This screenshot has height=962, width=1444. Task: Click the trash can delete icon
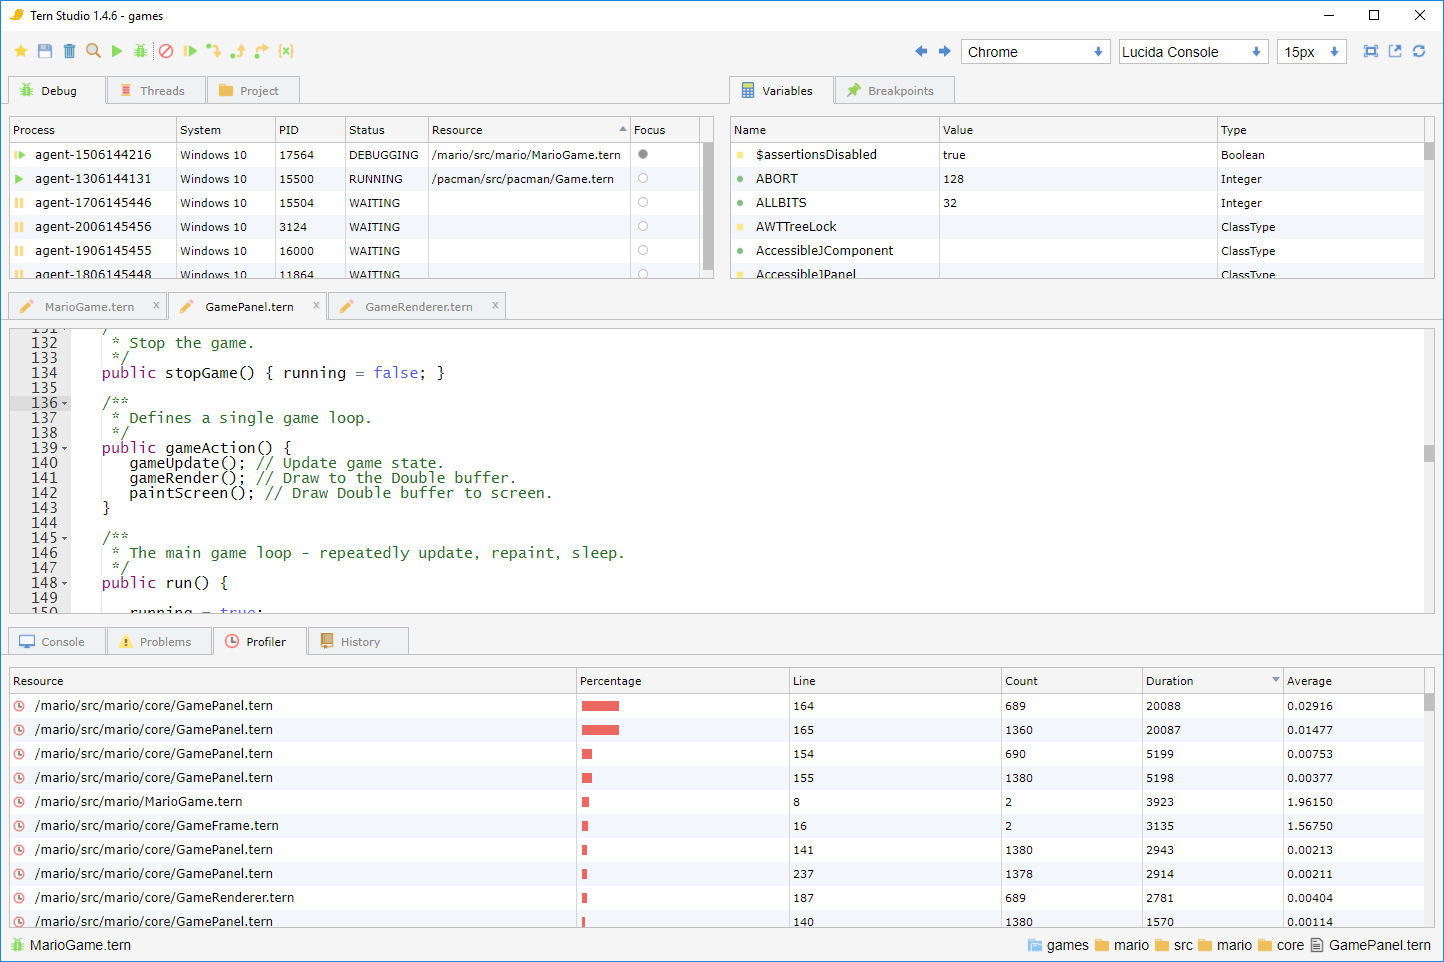69,51
